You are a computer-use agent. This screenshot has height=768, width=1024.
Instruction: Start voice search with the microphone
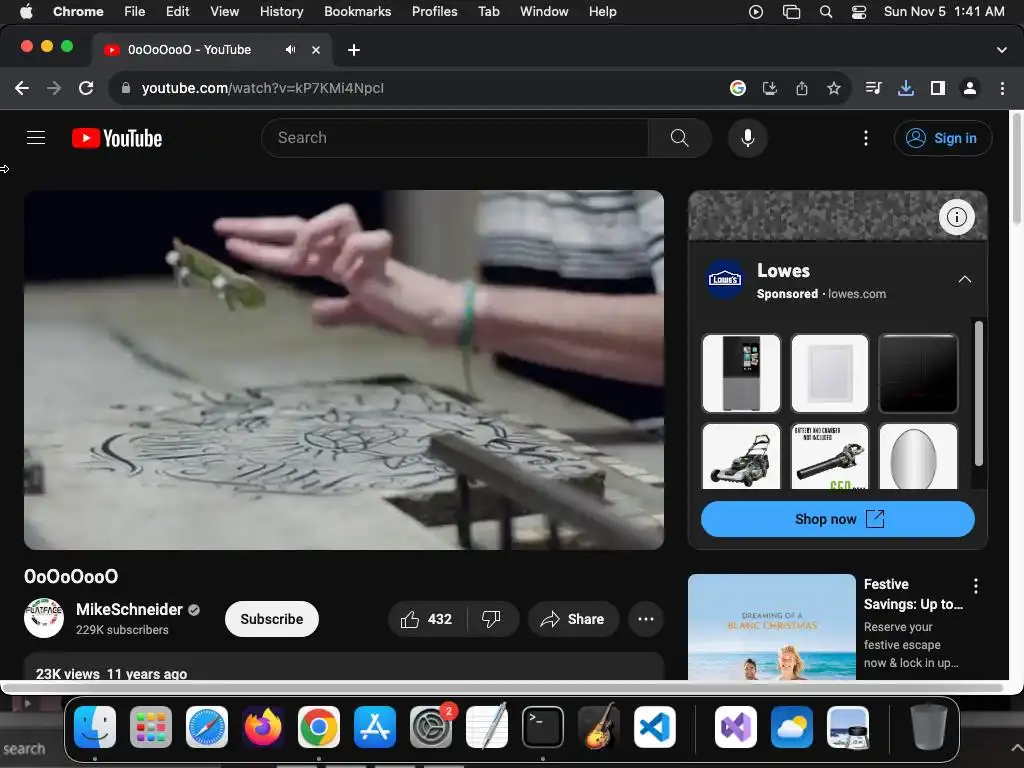(748, 138)
